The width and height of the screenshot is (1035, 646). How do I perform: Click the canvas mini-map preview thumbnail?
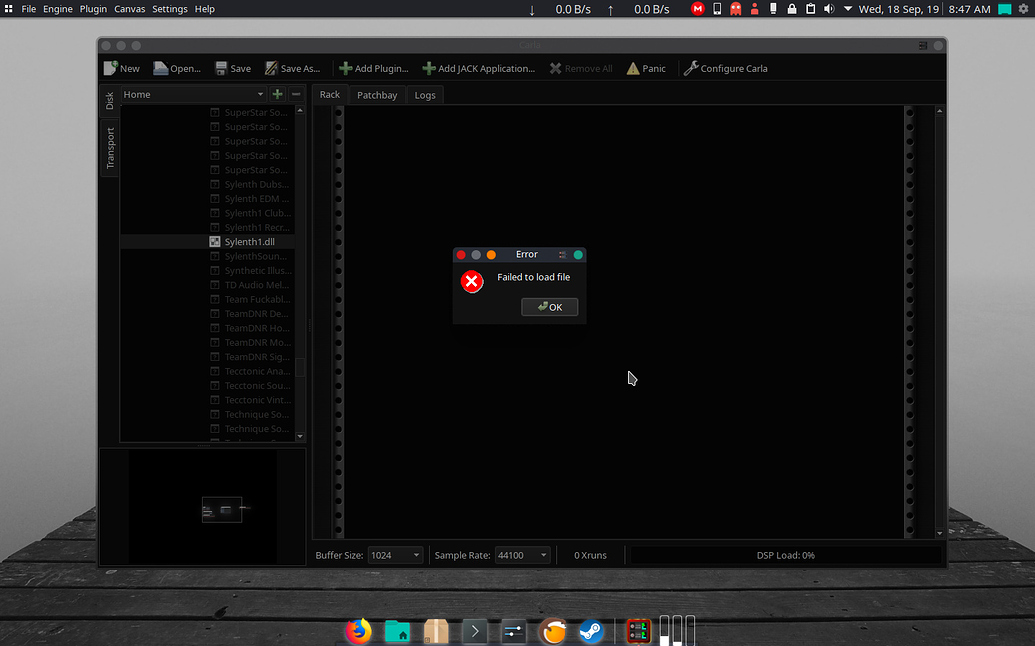222,509
